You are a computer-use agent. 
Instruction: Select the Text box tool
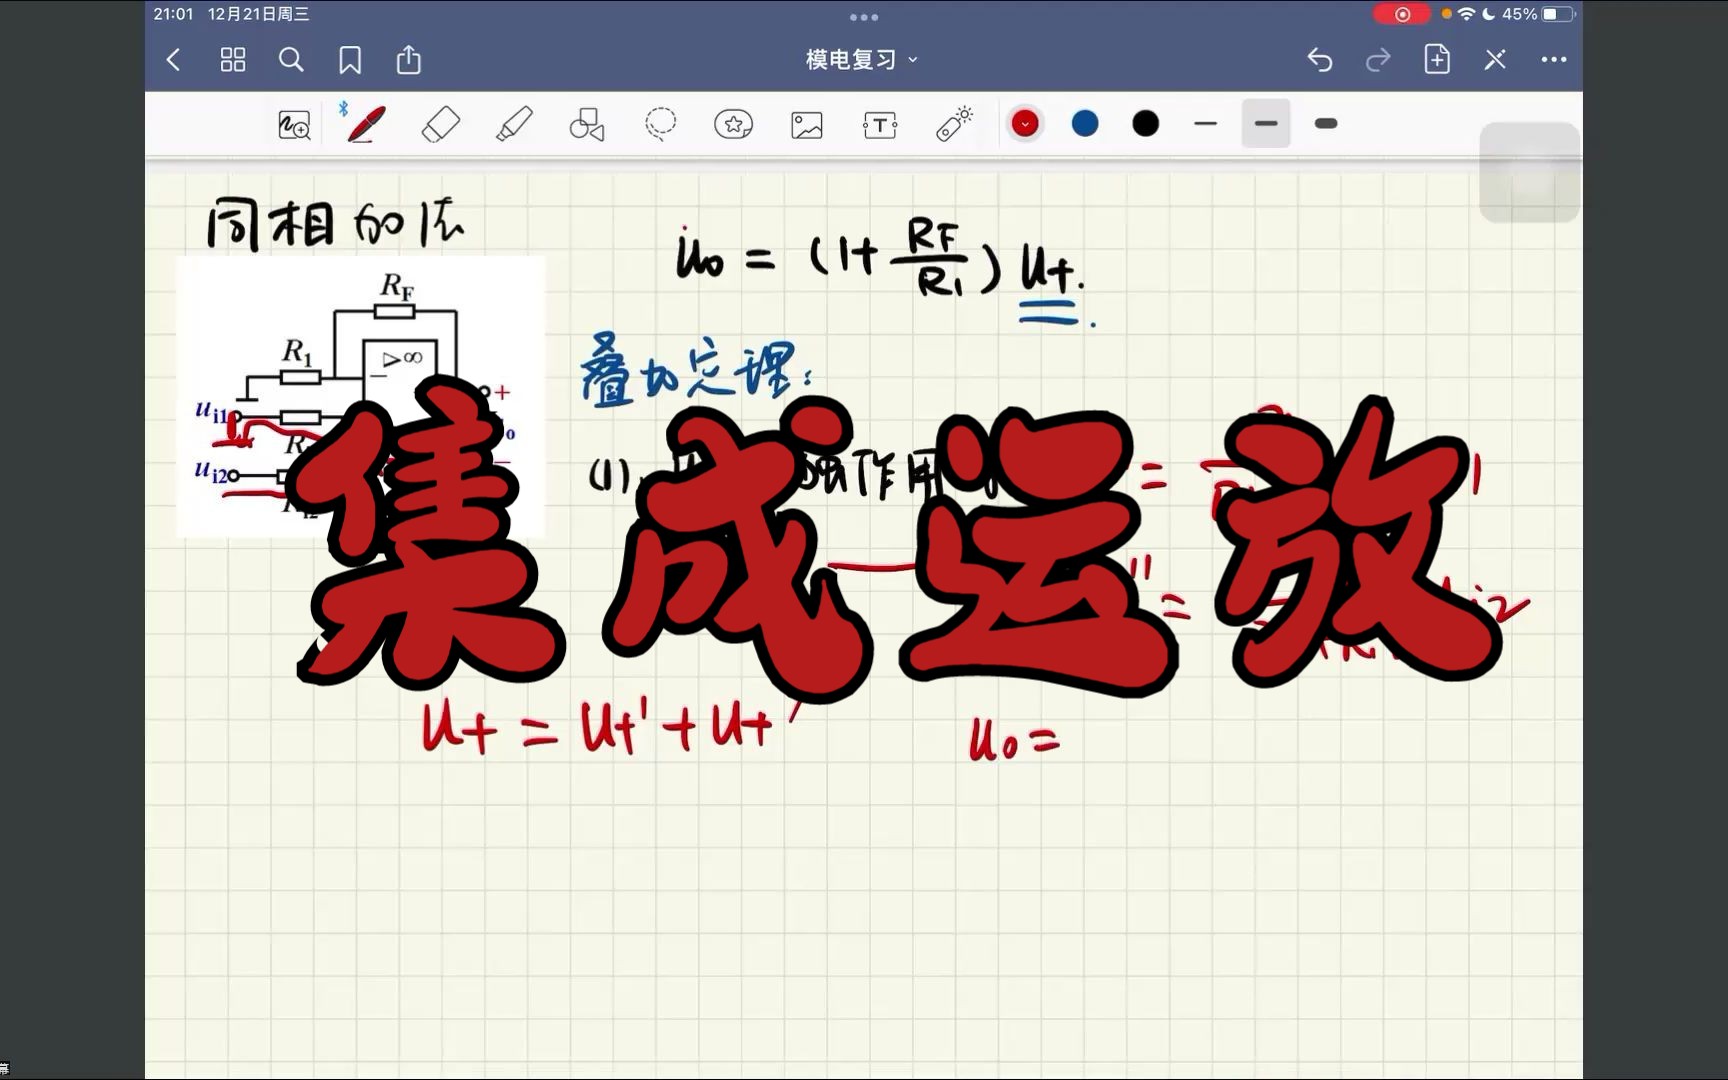point(879,123)
